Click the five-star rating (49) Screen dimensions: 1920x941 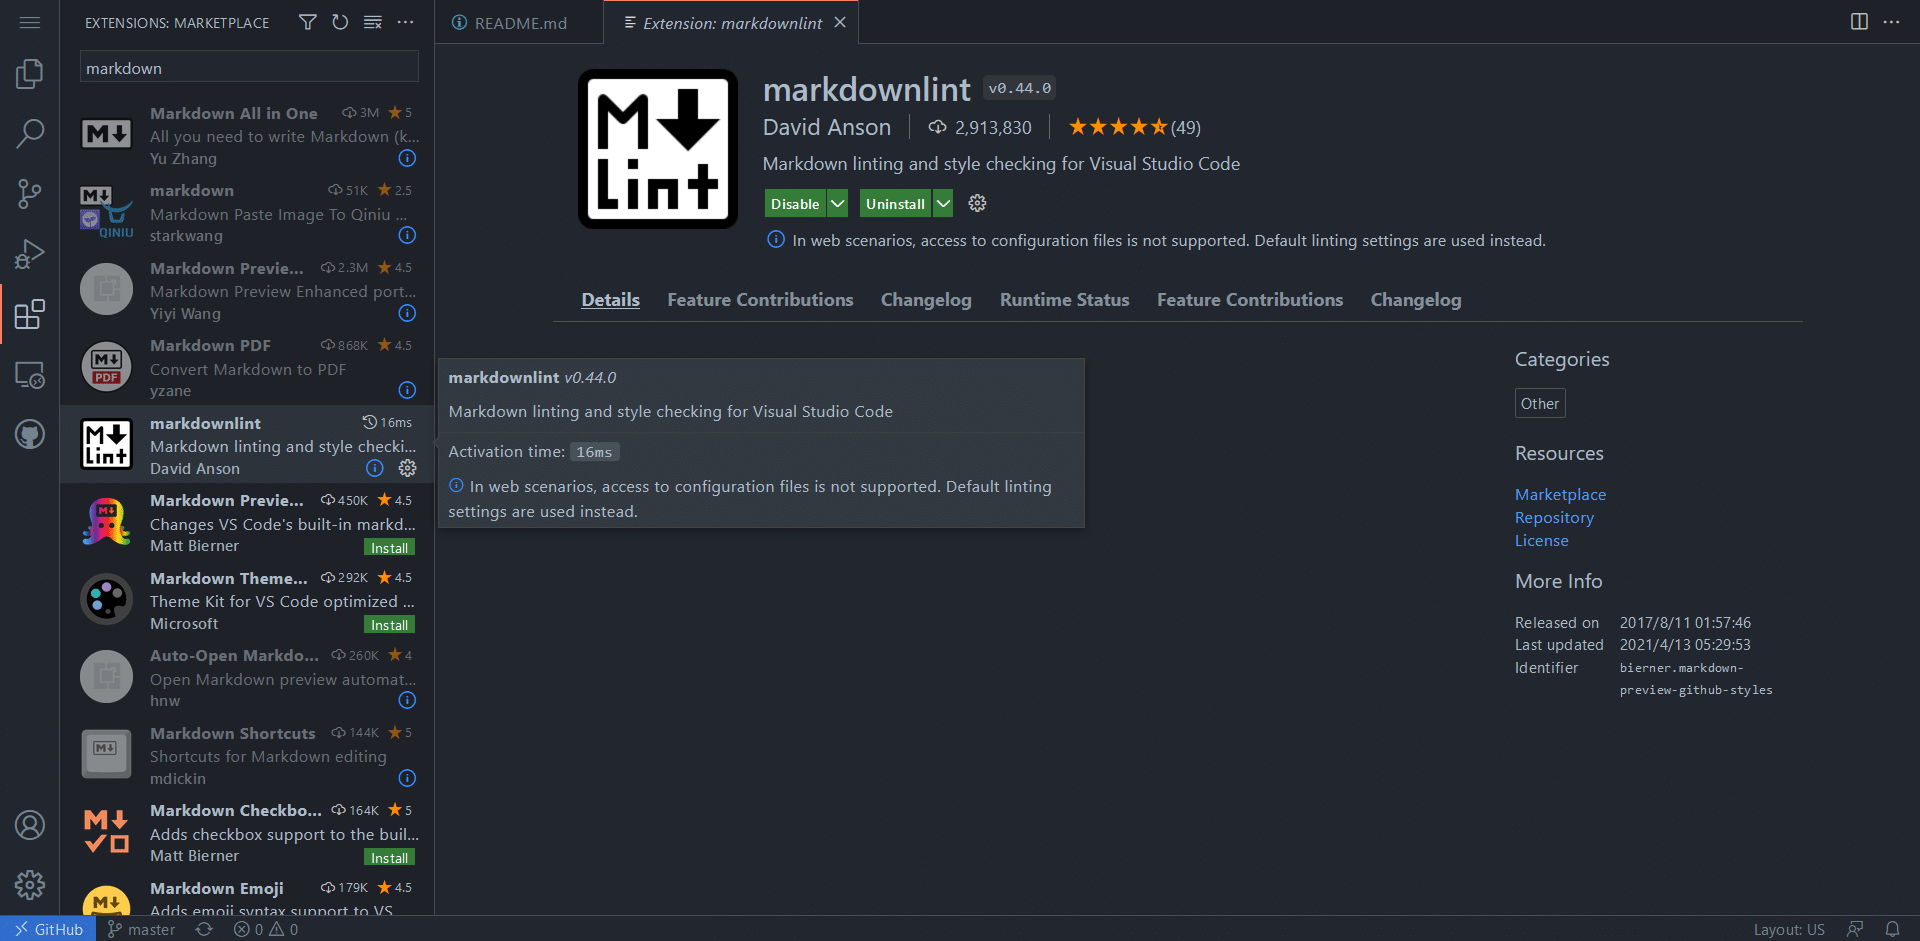click(x=1134, y=127)
